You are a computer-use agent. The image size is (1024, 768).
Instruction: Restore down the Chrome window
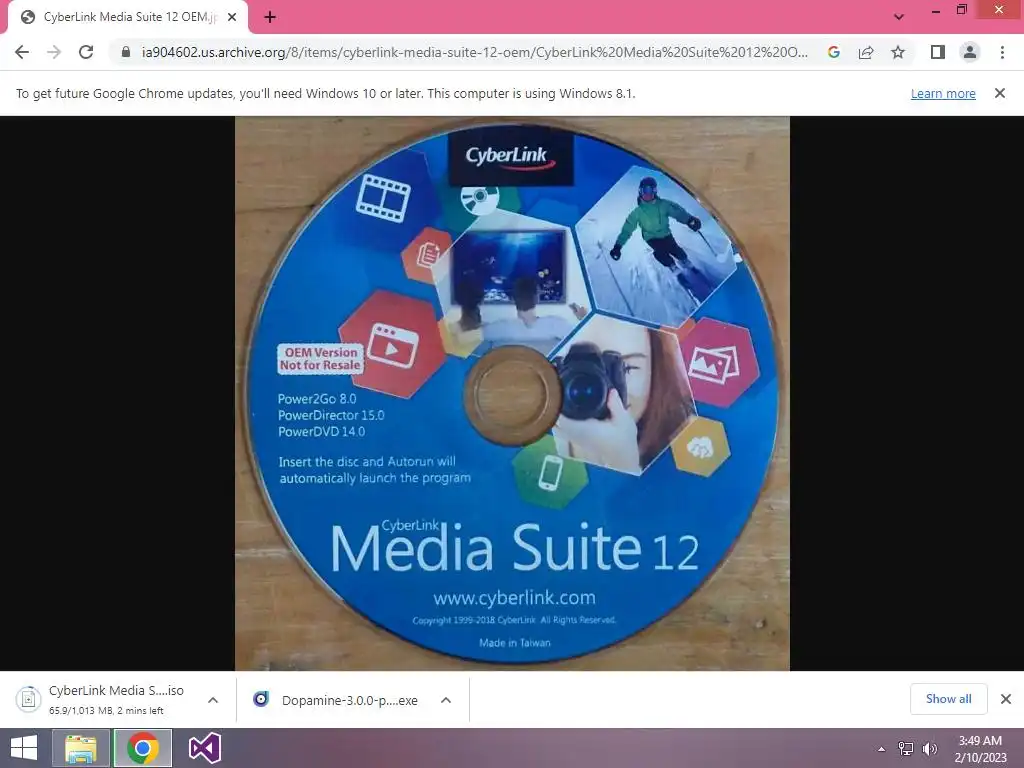pyautogui.click(x=961, y=10)
